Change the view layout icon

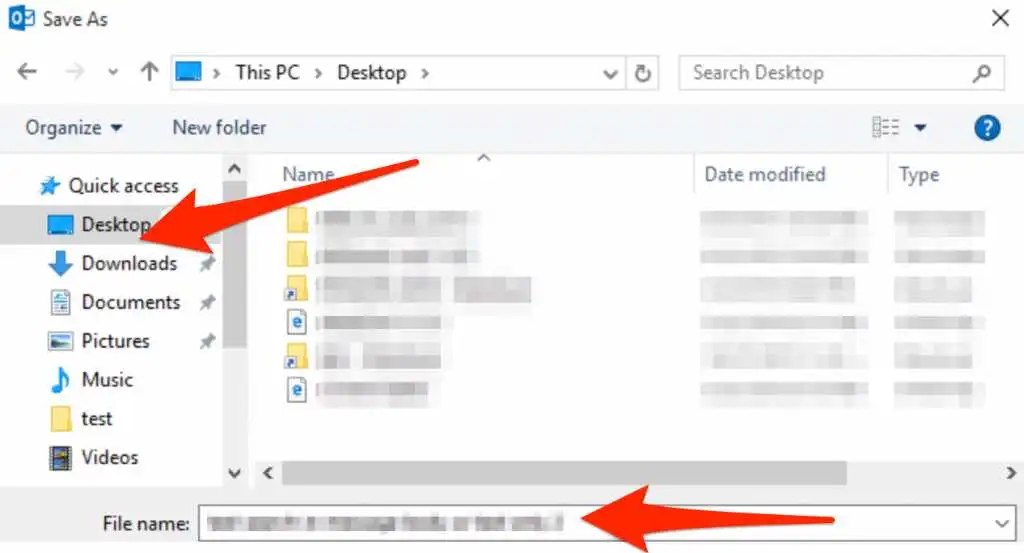[886, 127]
